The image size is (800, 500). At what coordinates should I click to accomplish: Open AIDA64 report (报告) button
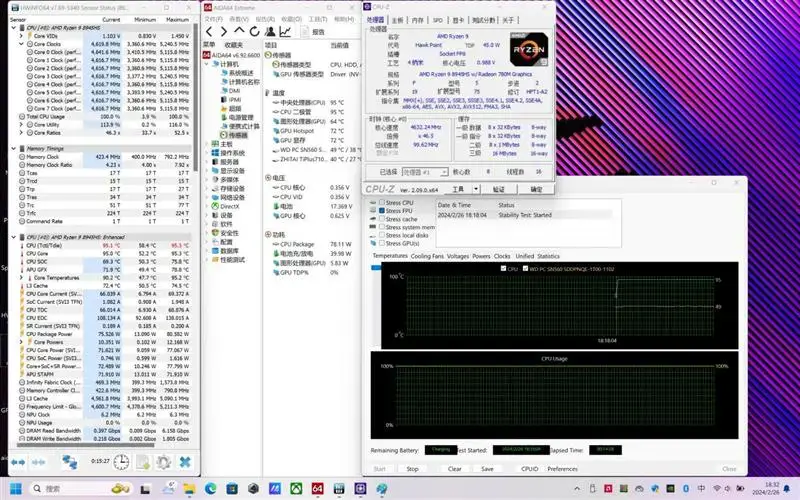[x=312, y=32]
